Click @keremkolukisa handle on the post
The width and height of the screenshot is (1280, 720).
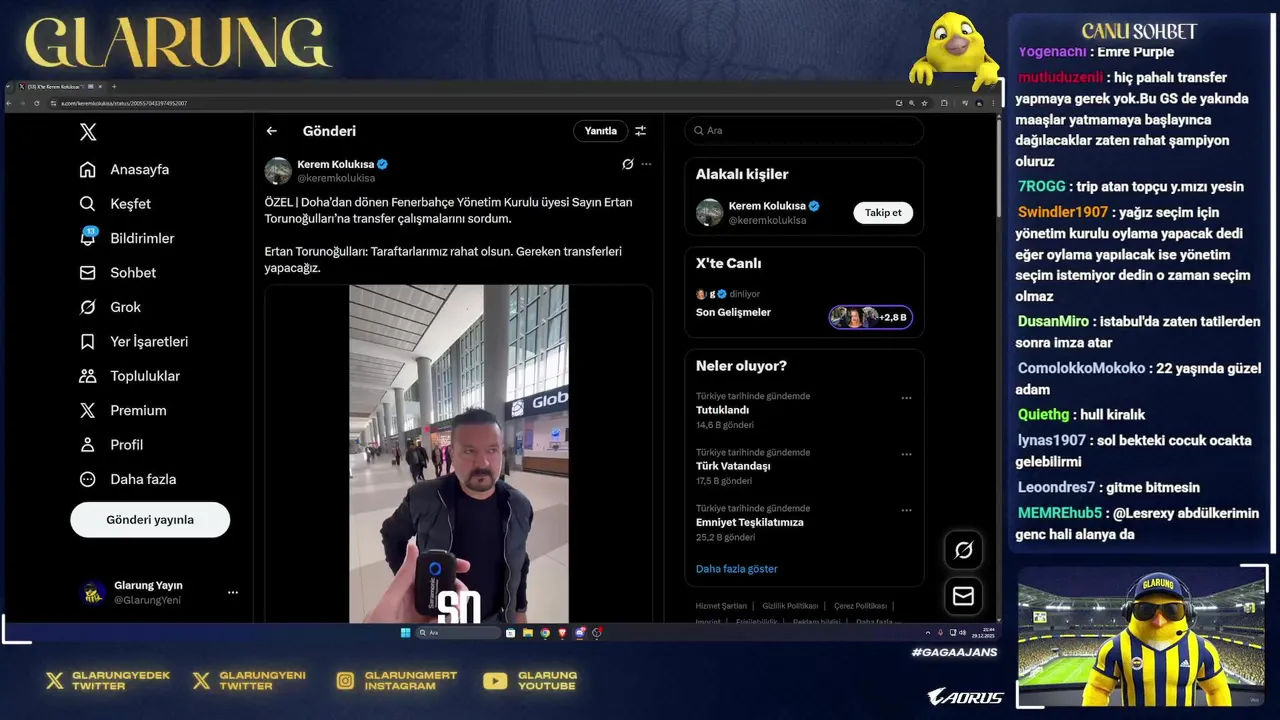(x=336, y=178)
